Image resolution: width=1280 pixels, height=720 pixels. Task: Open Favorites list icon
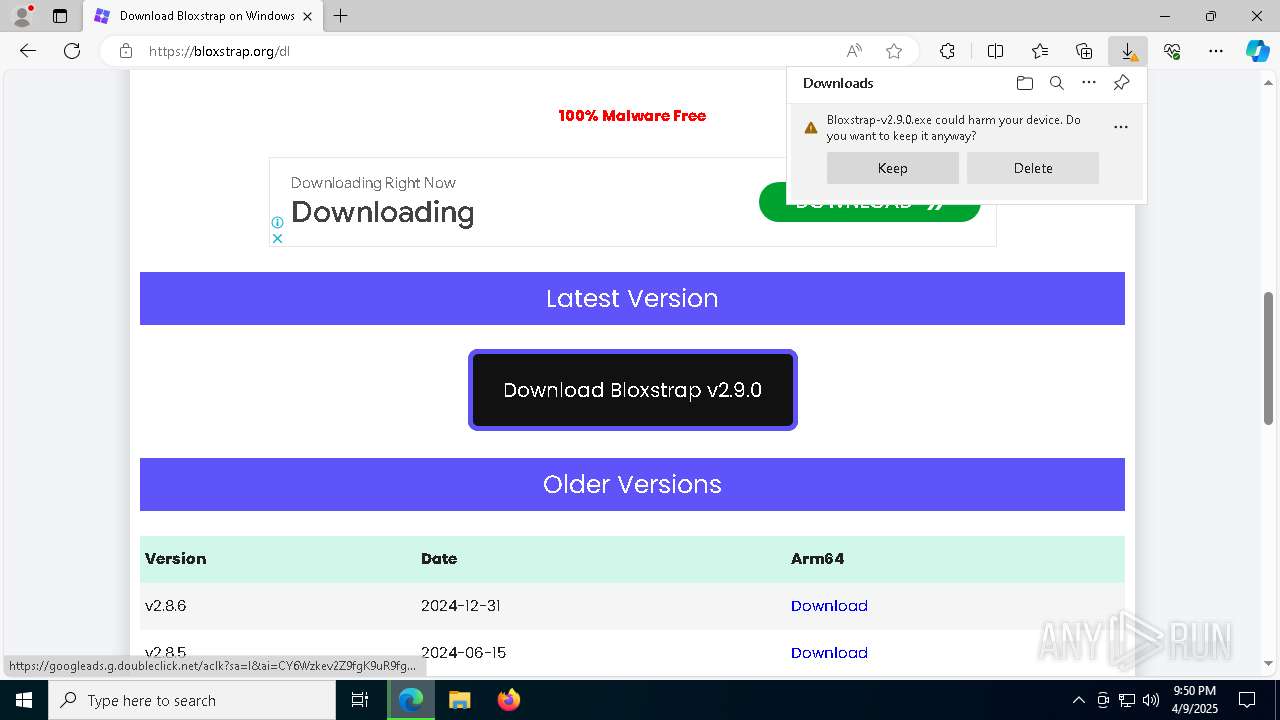coord(1040,51)
